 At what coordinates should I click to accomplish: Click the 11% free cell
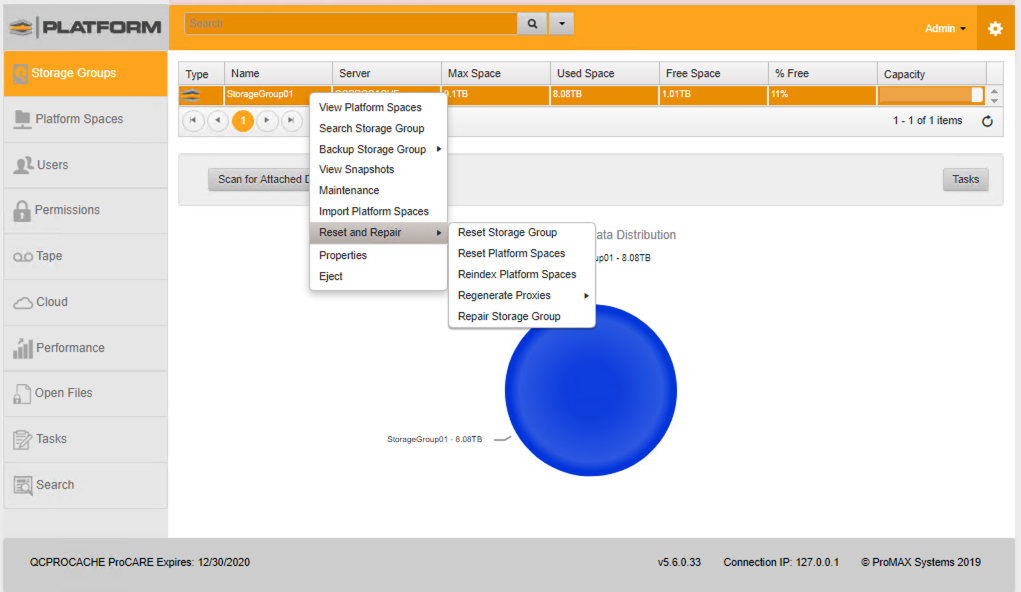822,94
